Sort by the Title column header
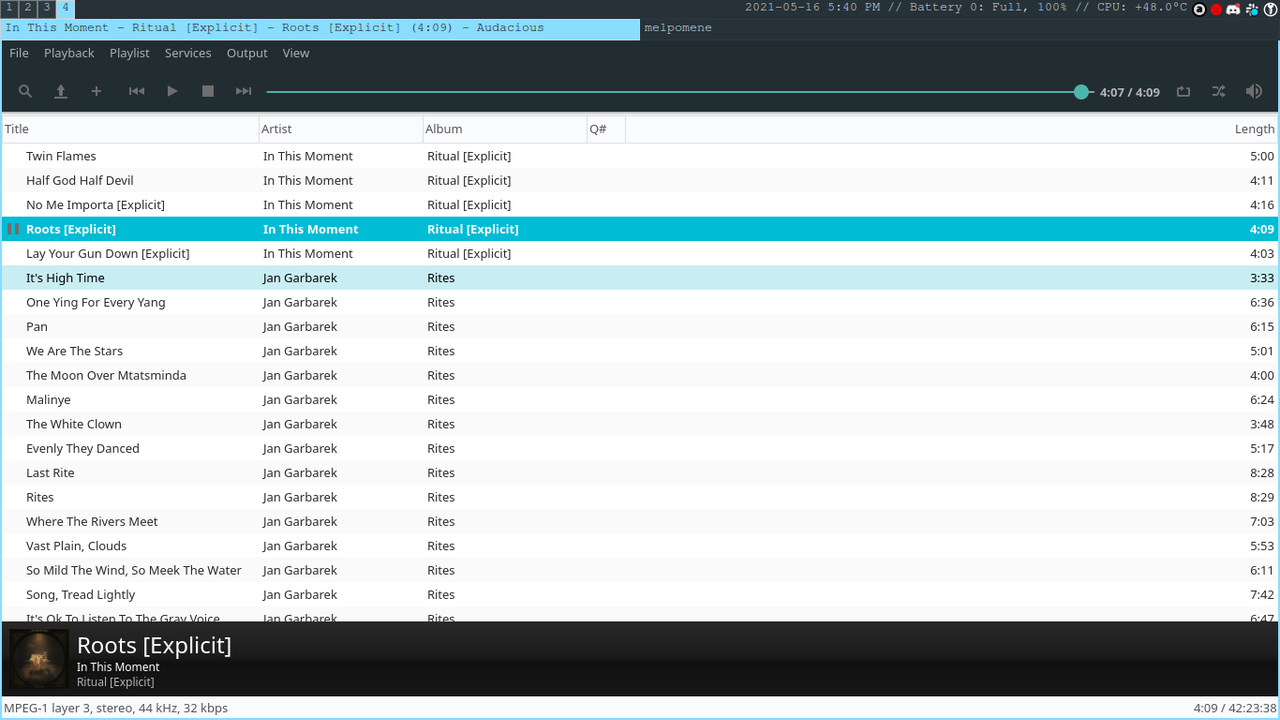 [130, 129]
